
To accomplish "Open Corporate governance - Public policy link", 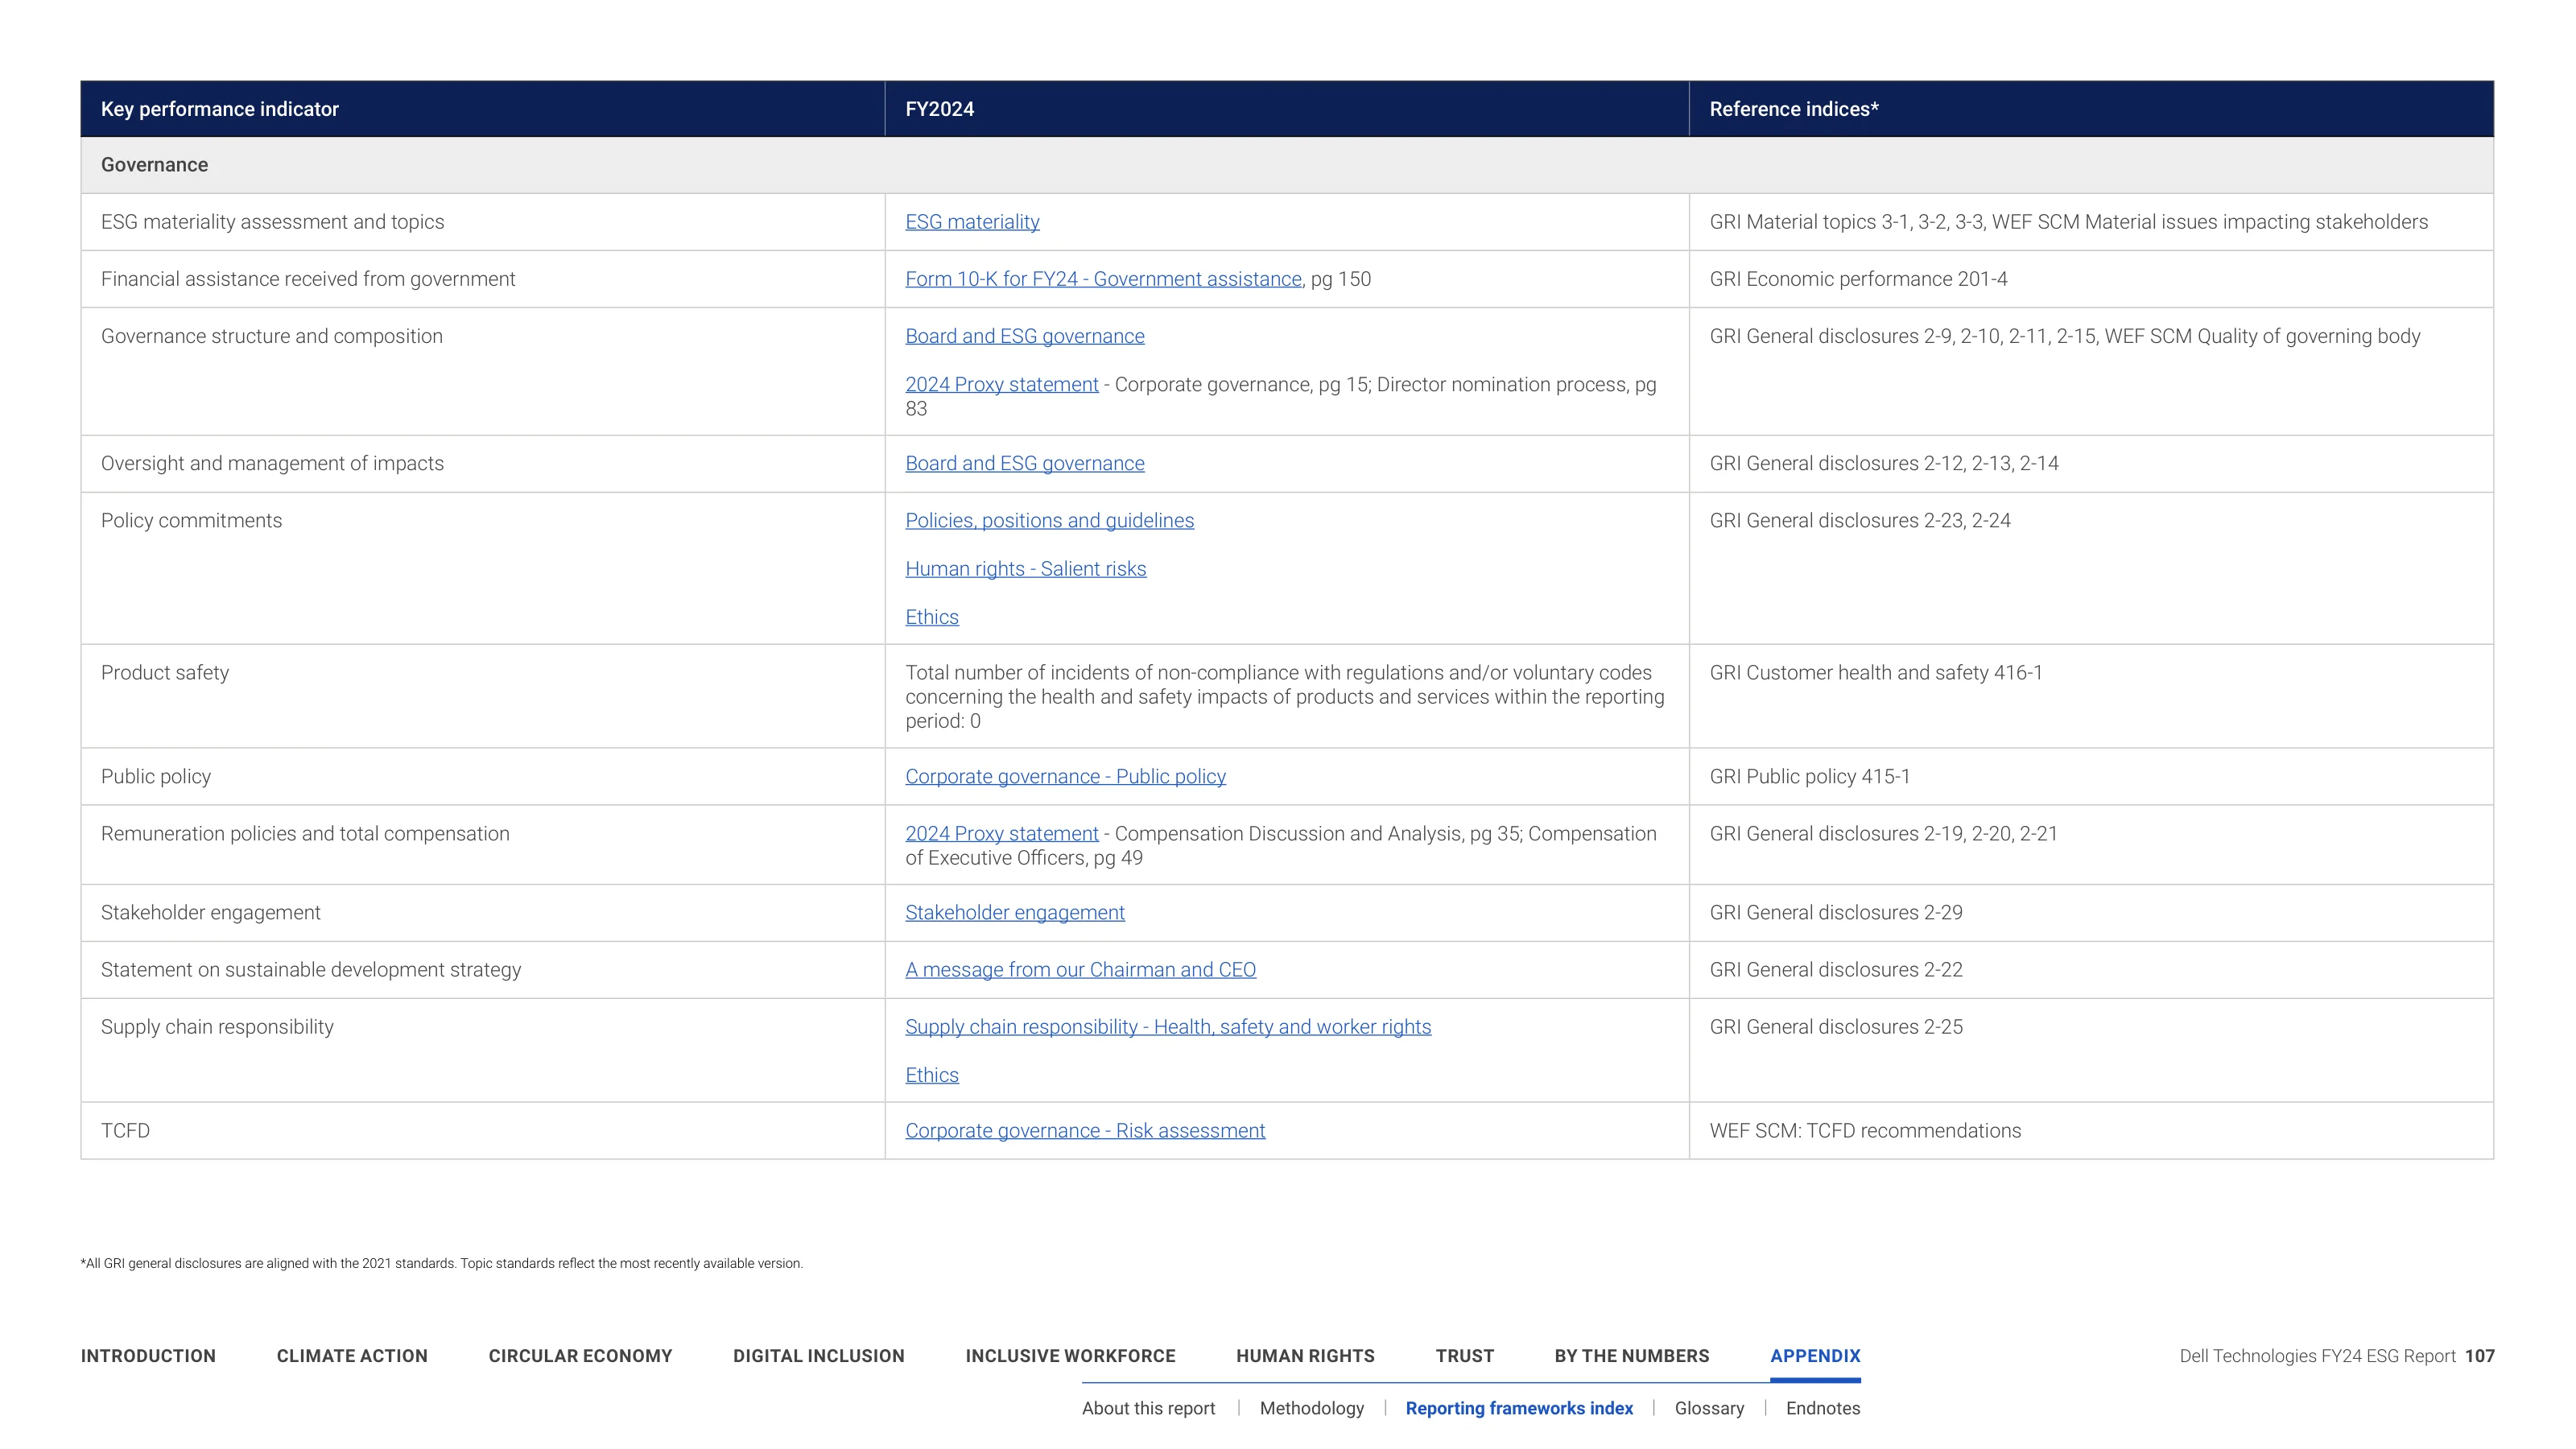I will point(1065,776).
